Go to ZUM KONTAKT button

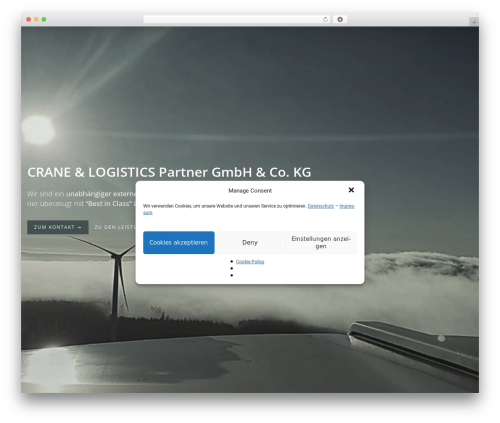pos(58,227)
